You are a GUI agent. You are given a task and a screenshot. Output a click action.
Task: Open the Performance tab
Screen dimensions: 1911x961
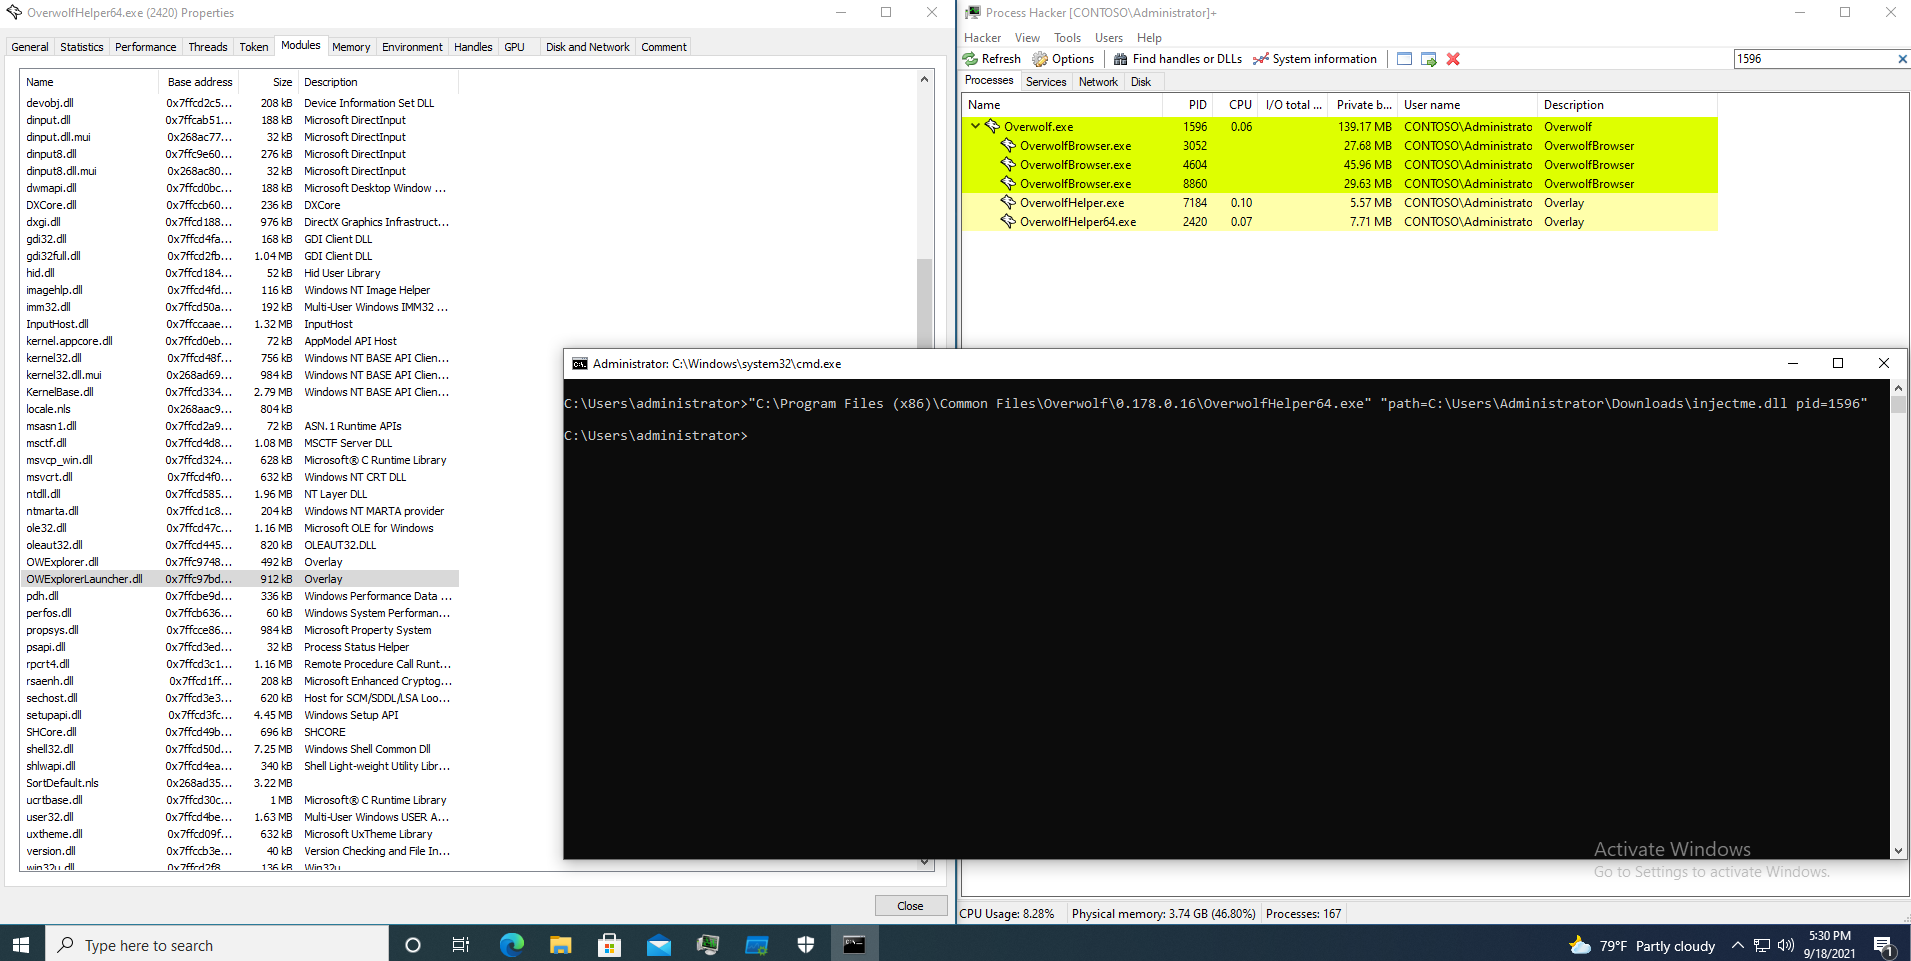[x=146, y=47]
